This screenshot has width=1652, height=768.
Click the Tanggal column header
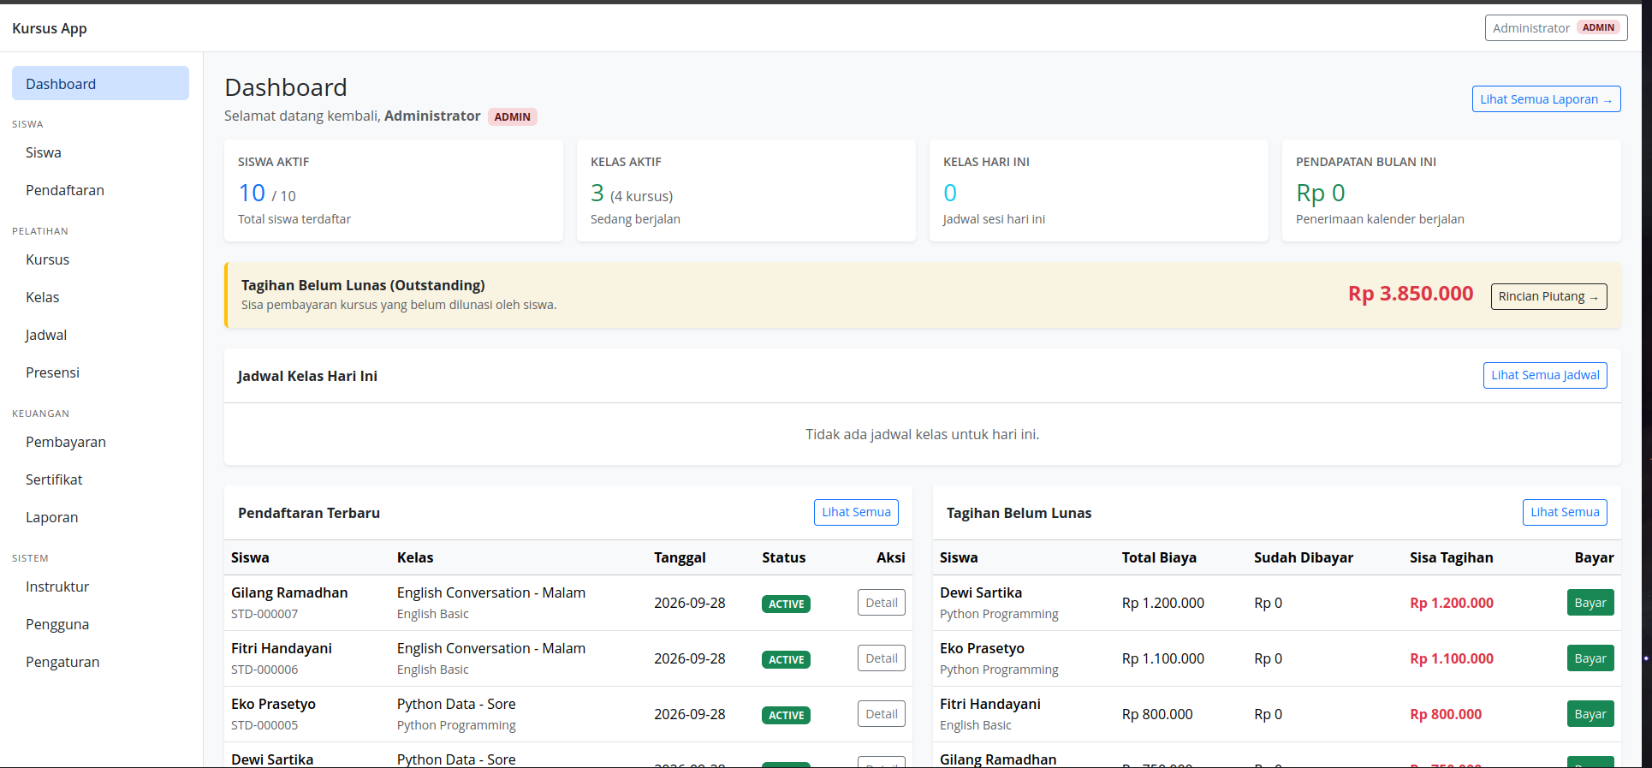coord(680,558)
